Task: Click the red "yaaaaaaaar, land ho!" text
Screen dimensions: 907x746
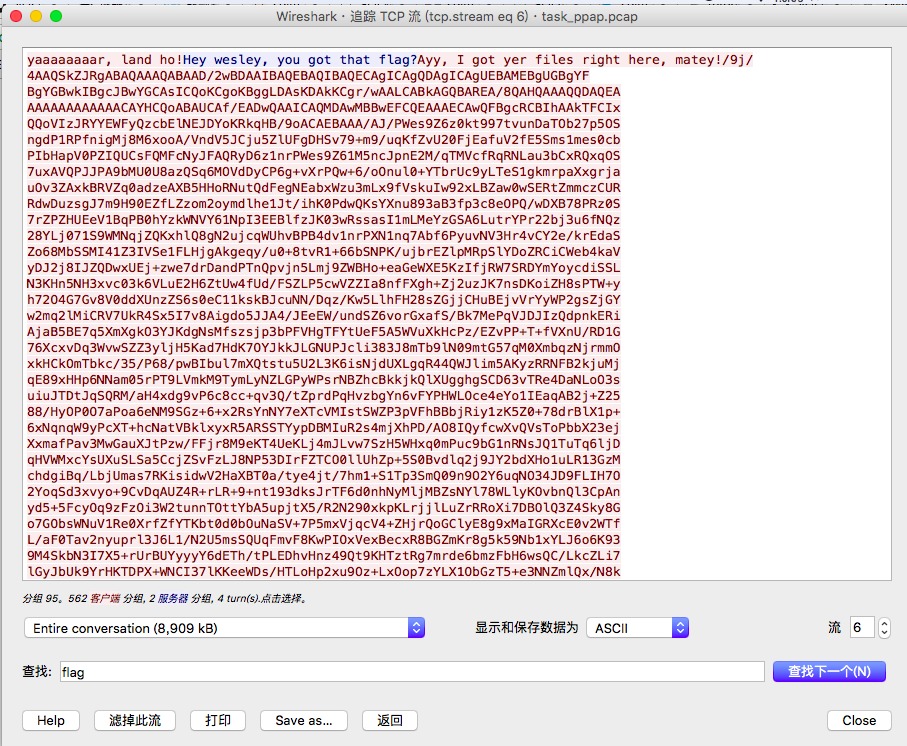Action: [x=103, y=60]
